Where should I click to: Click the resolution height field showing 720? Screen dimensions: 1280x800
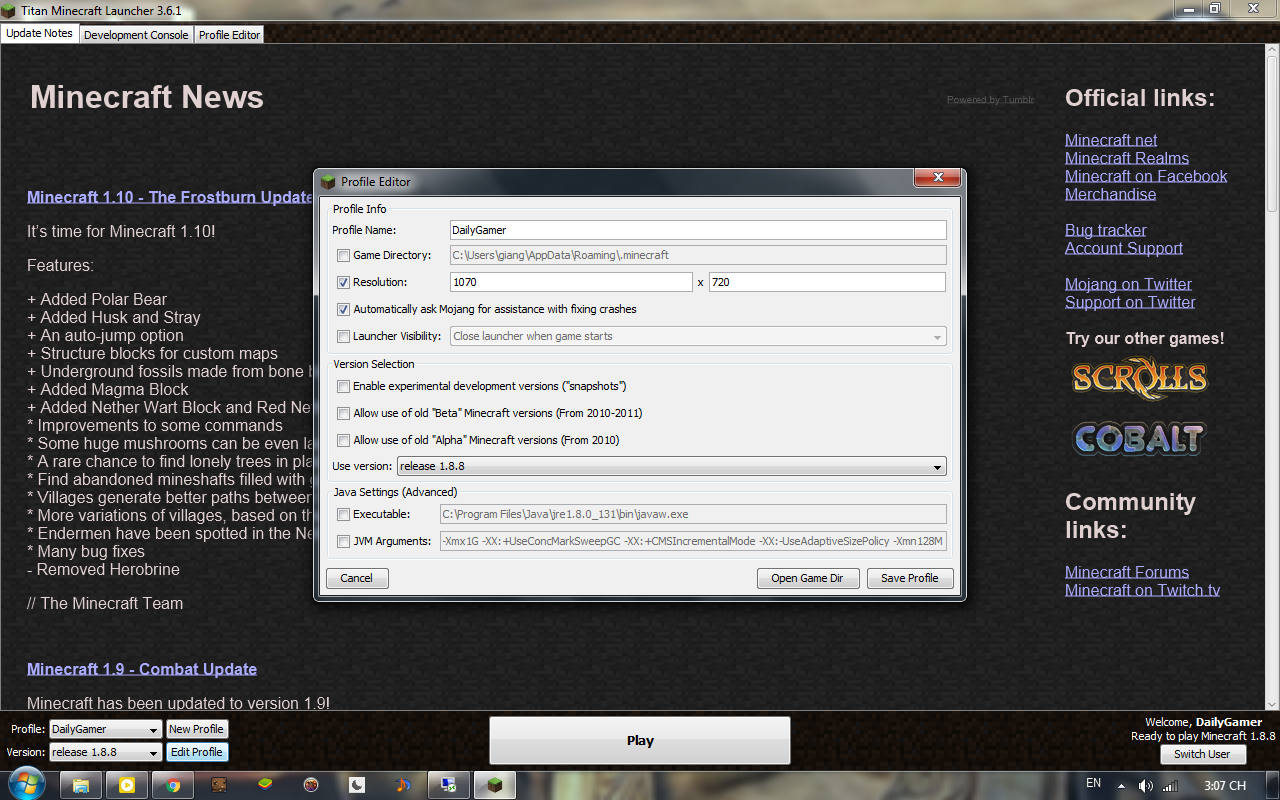[827, 282]
